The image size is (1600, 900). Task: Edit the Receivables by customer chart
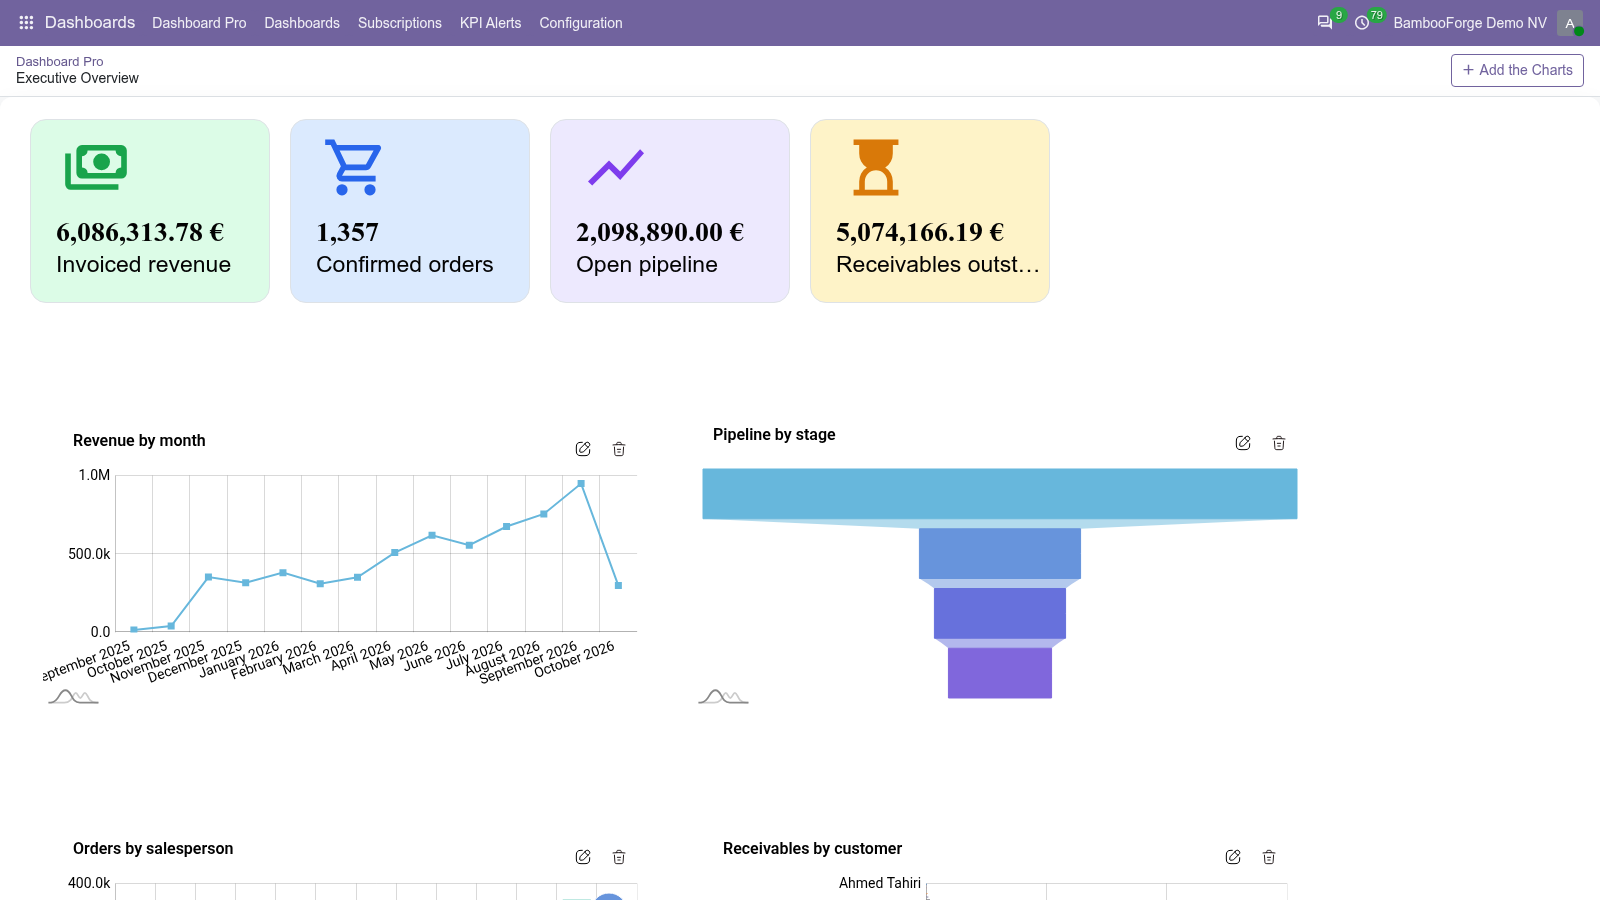(1233, 857)
